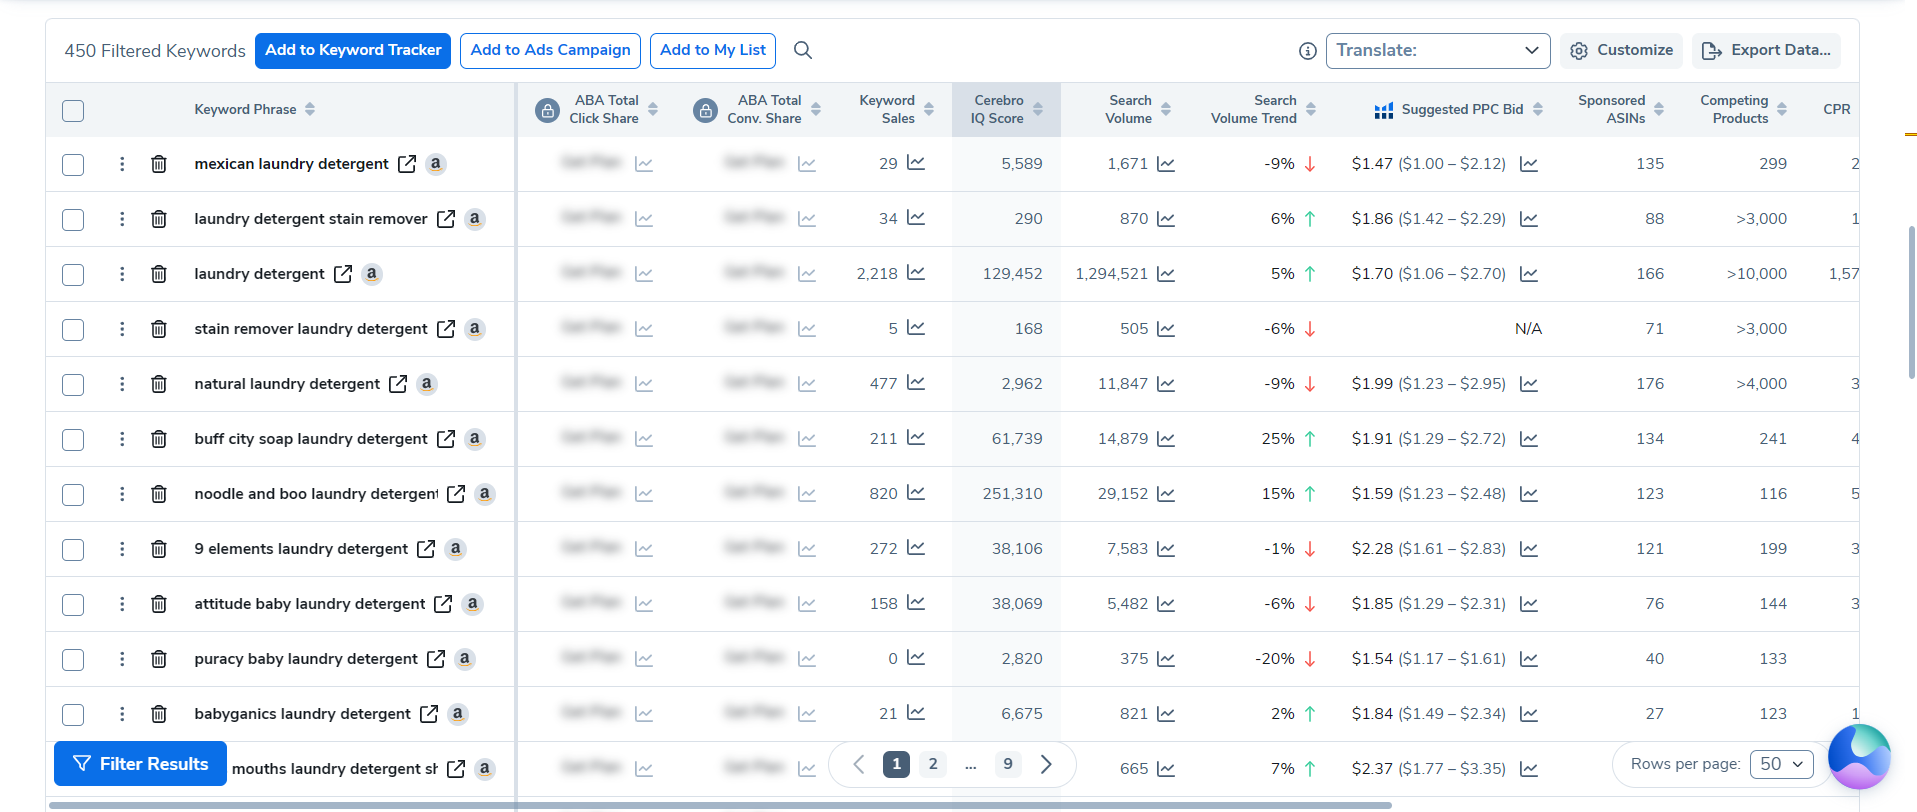Click Add to Ads Campaign

[550, 51]
